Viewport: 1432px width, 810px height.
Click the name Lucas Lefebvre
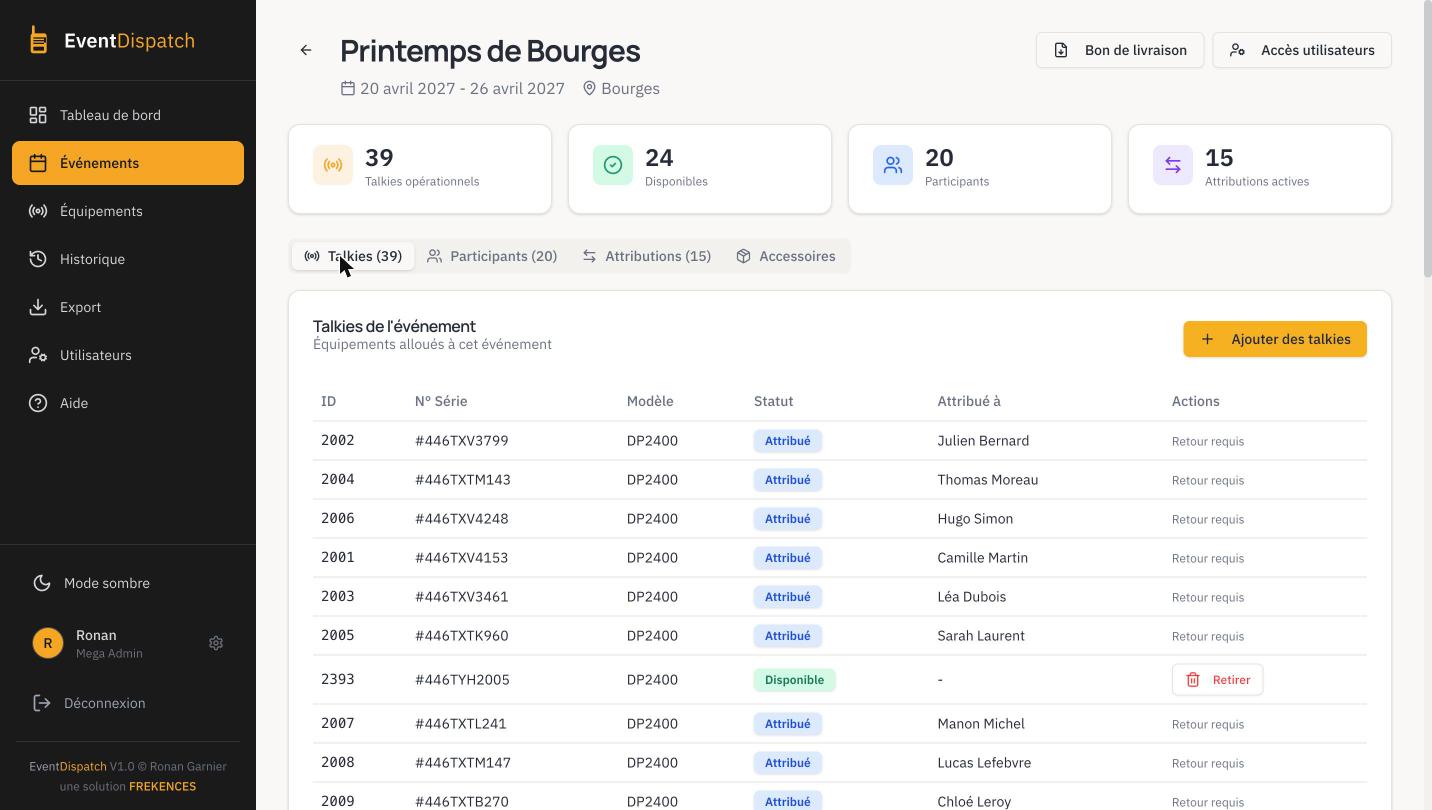[x=984, y=763]
